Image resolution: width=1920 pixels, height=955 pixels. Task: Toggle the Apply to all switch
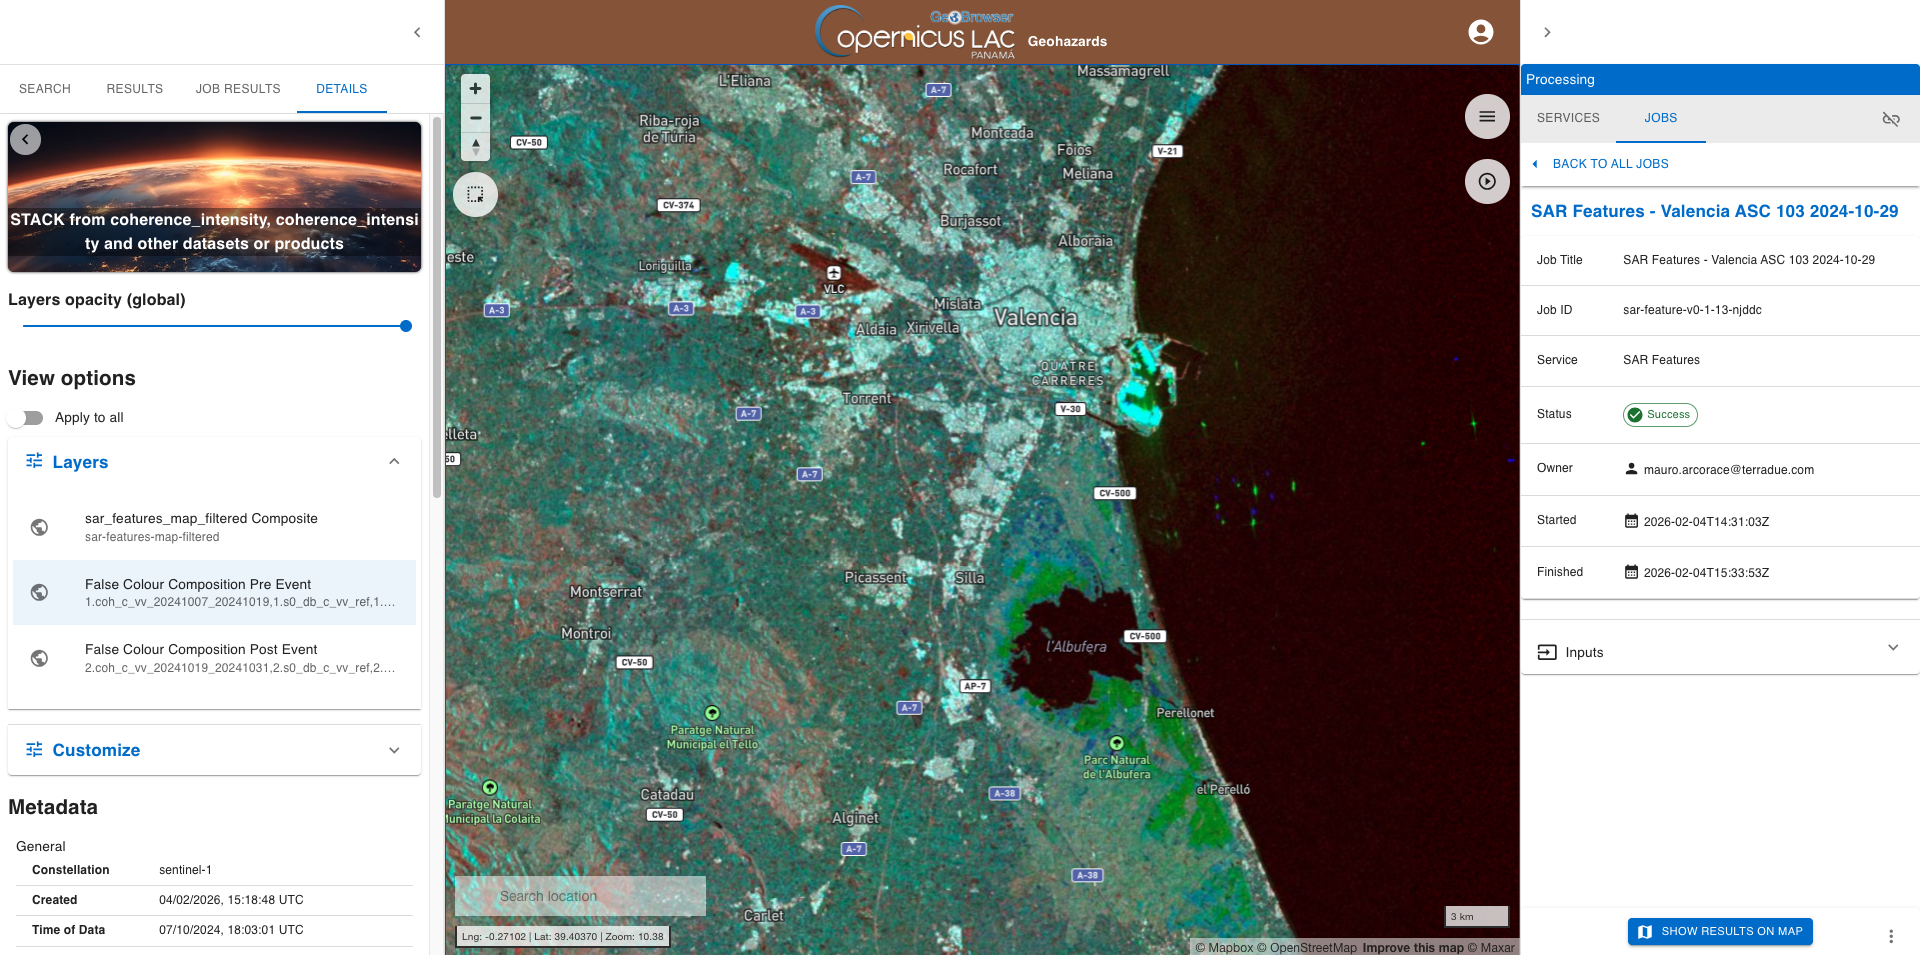point(27,418)
